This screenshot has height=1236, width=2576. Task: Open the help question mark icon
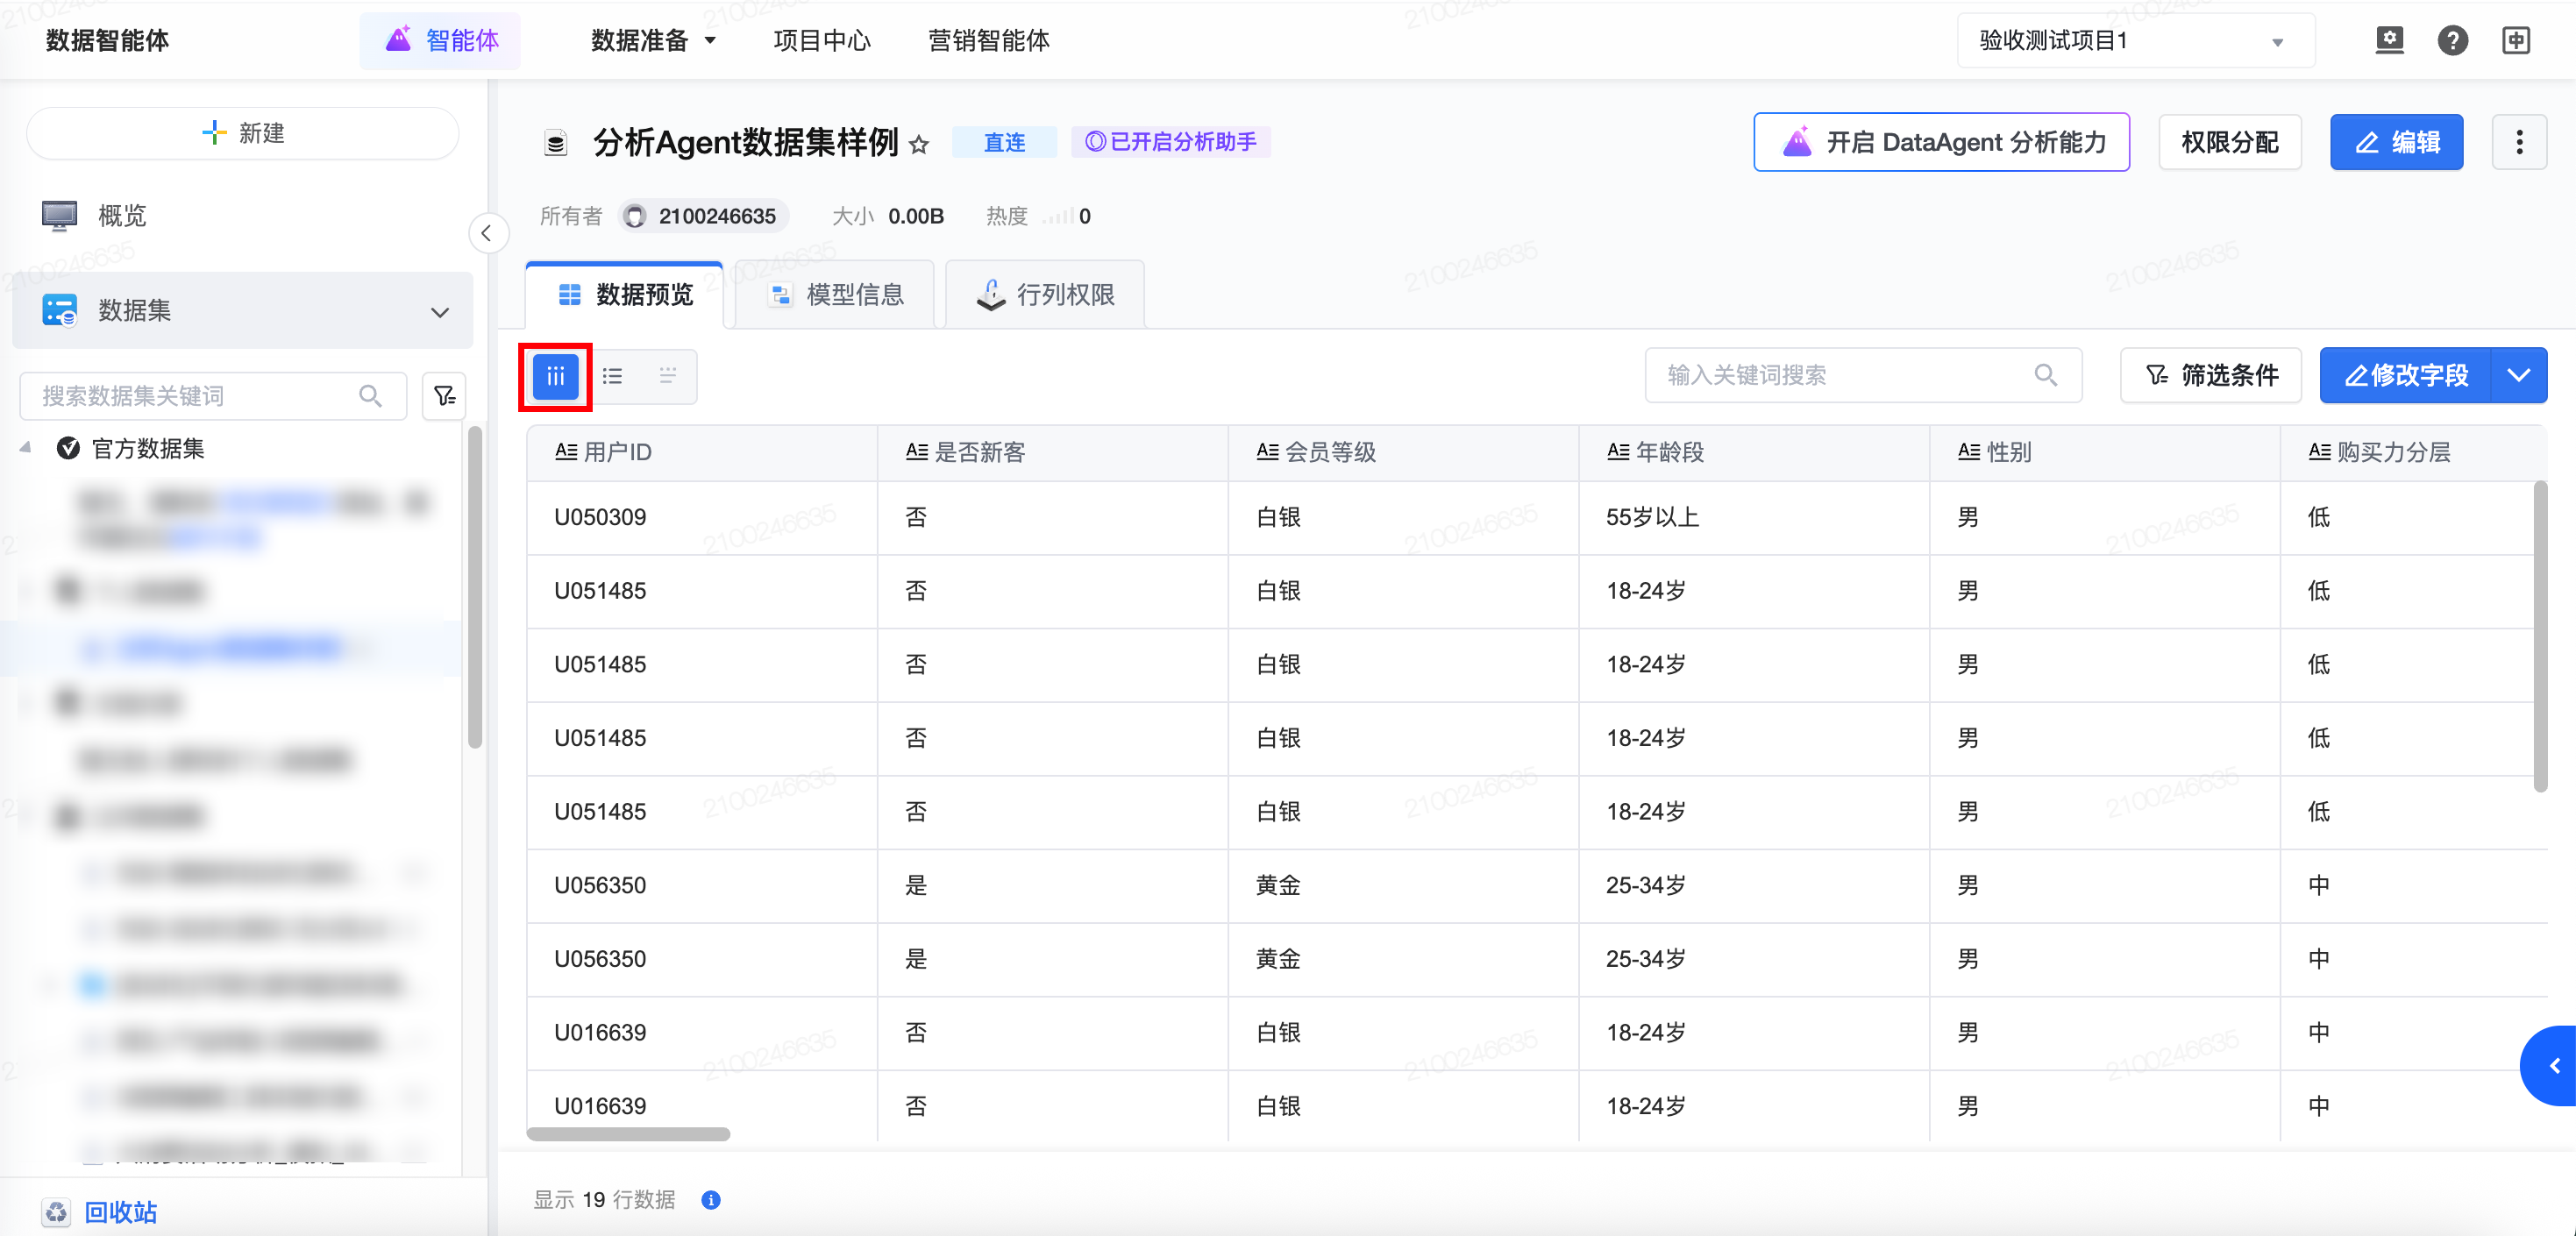point(2452,40)
